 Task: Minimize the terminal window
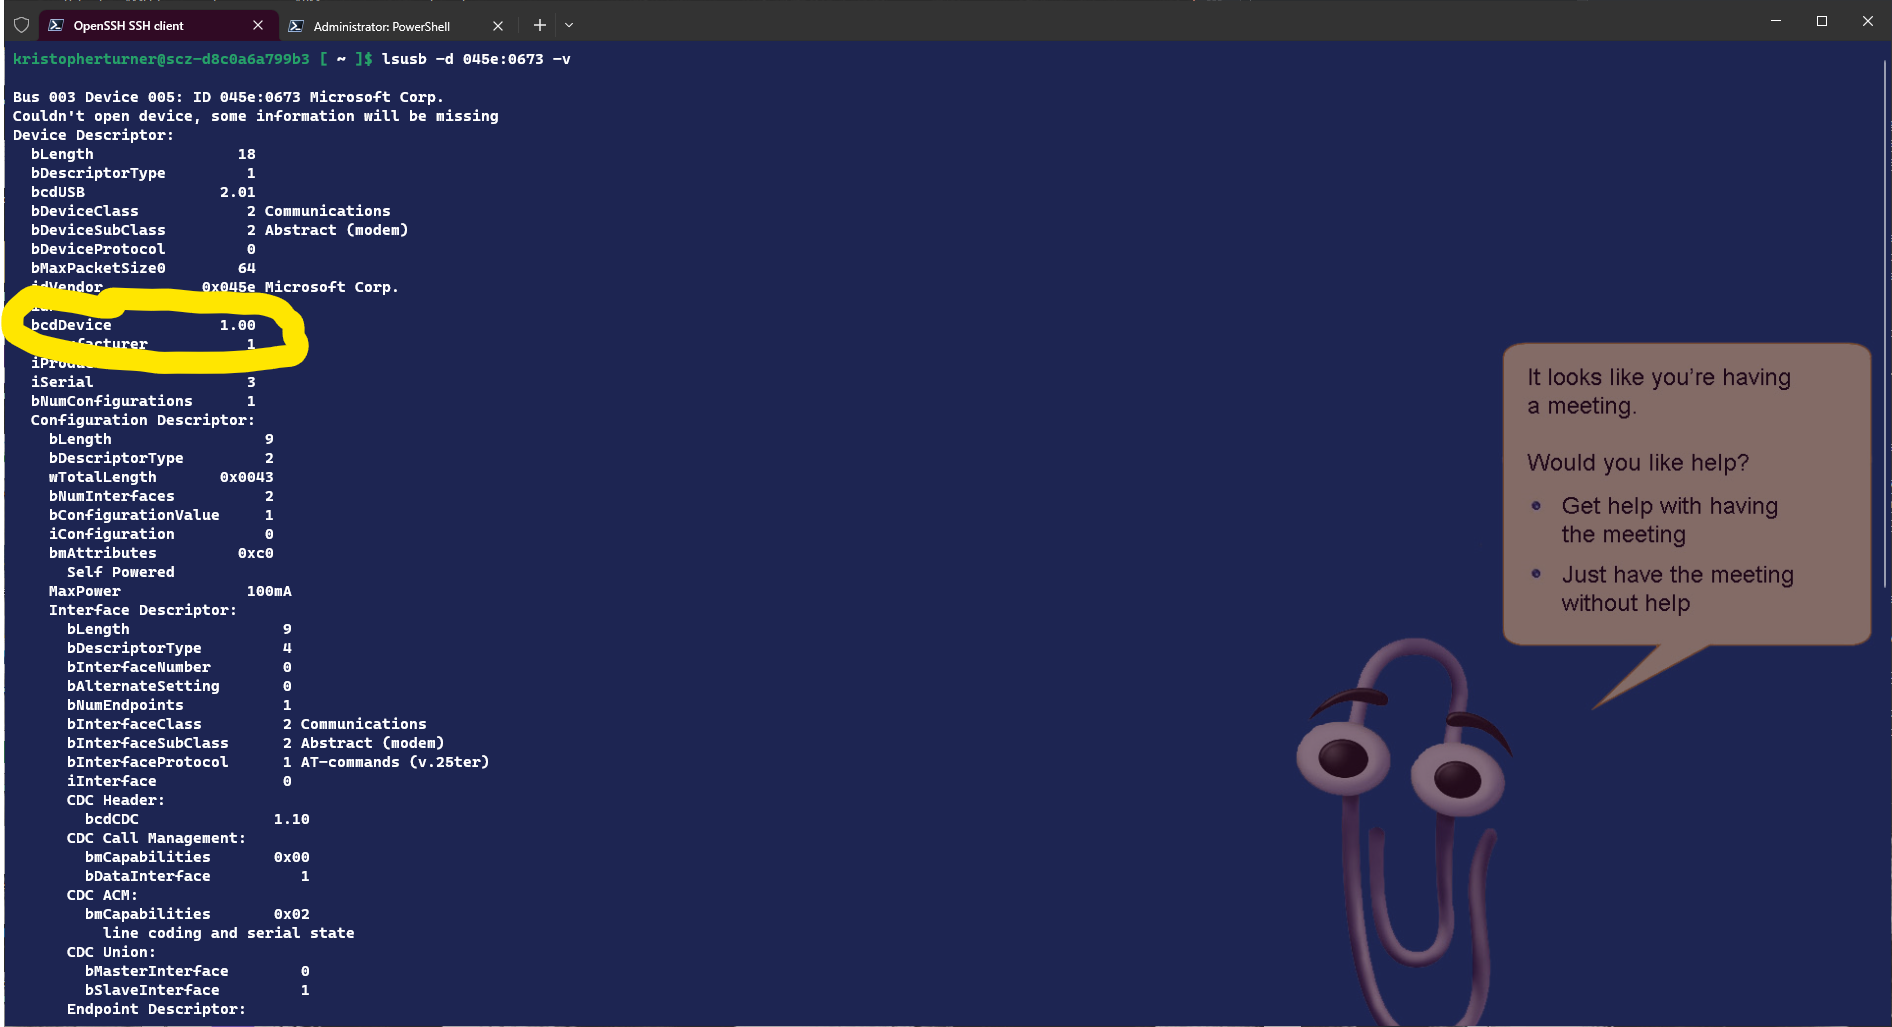tap(1776, 21)
